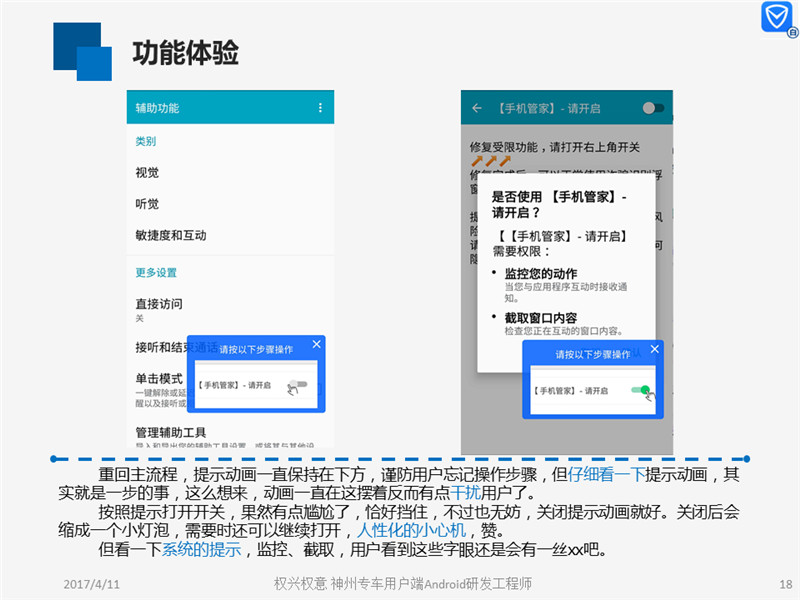Click the gray toggle in left hint popup

[x=298, y=384]
